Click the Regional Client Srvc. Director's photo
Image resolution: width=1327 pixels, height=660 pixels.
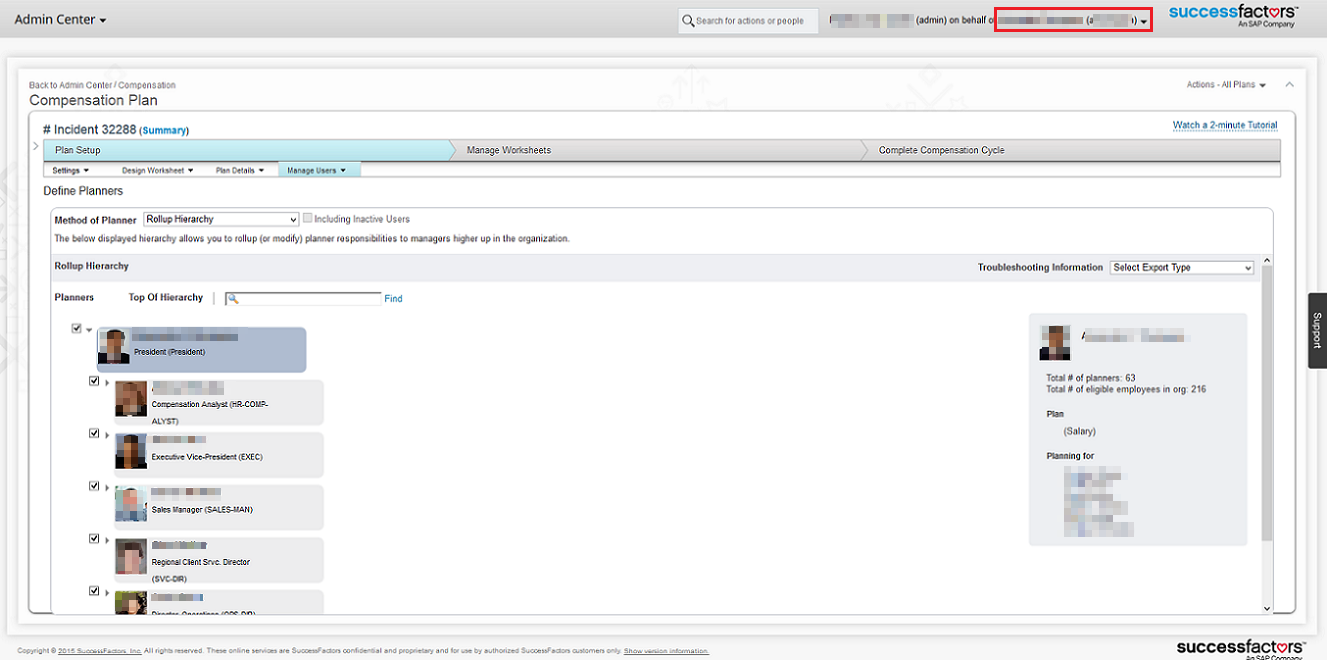pyautogui.click(x=131, y=556)
